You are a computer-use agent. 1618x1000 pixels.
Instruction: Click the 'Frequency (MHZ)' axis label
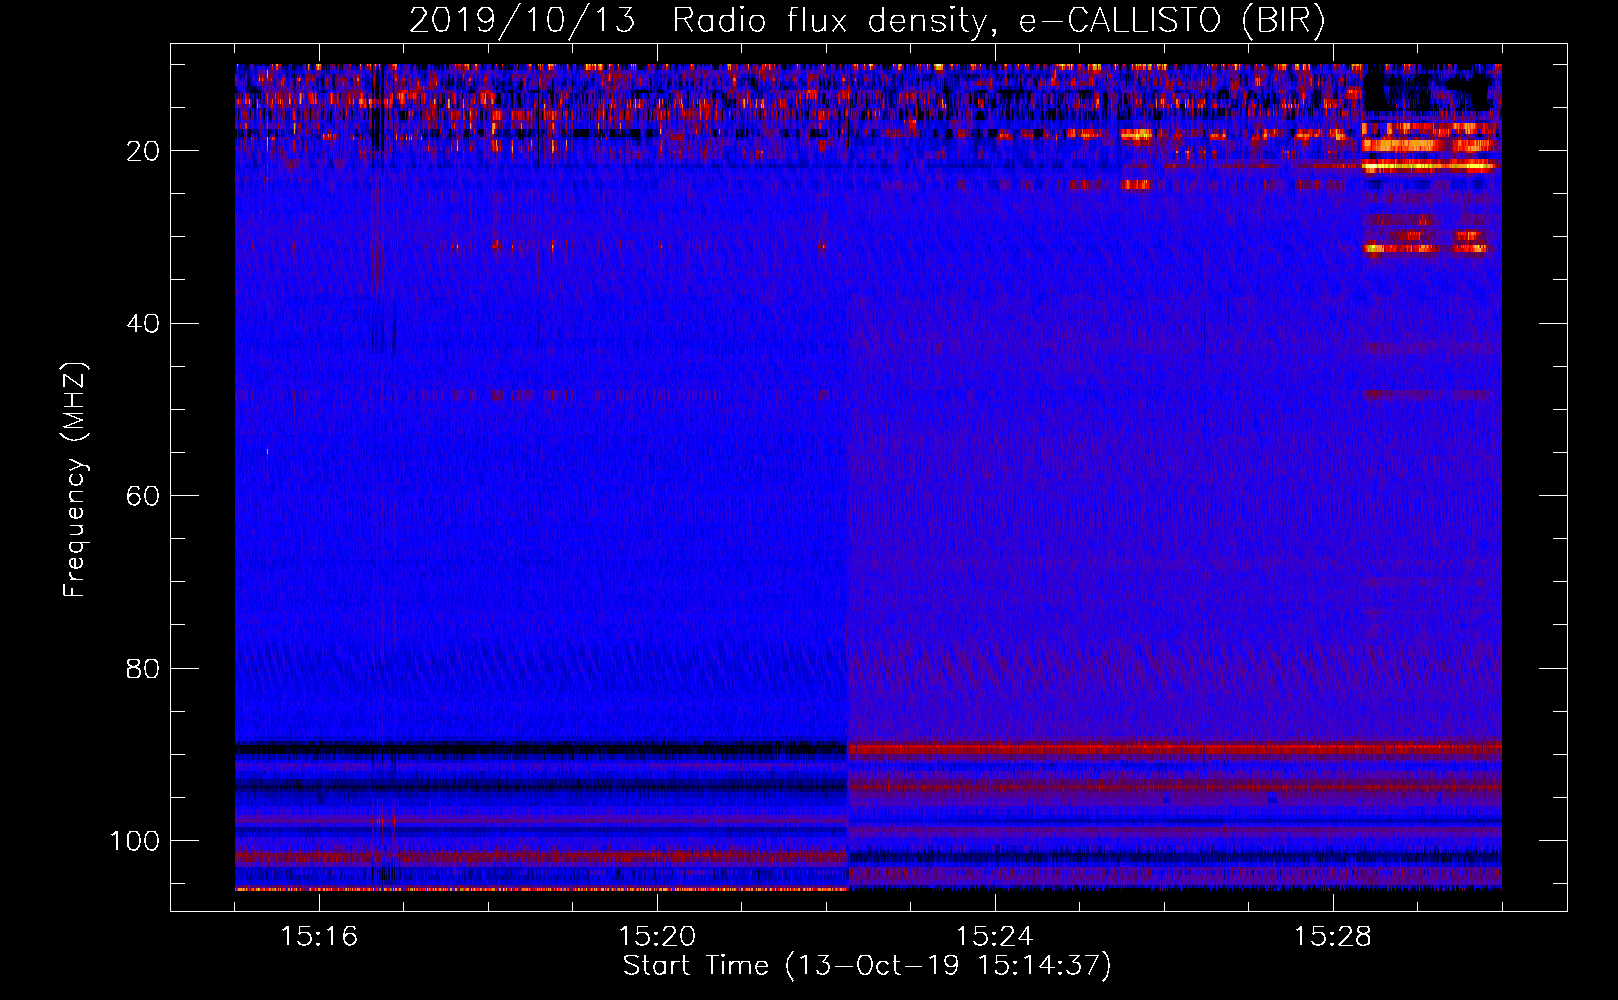click(75, 479)
